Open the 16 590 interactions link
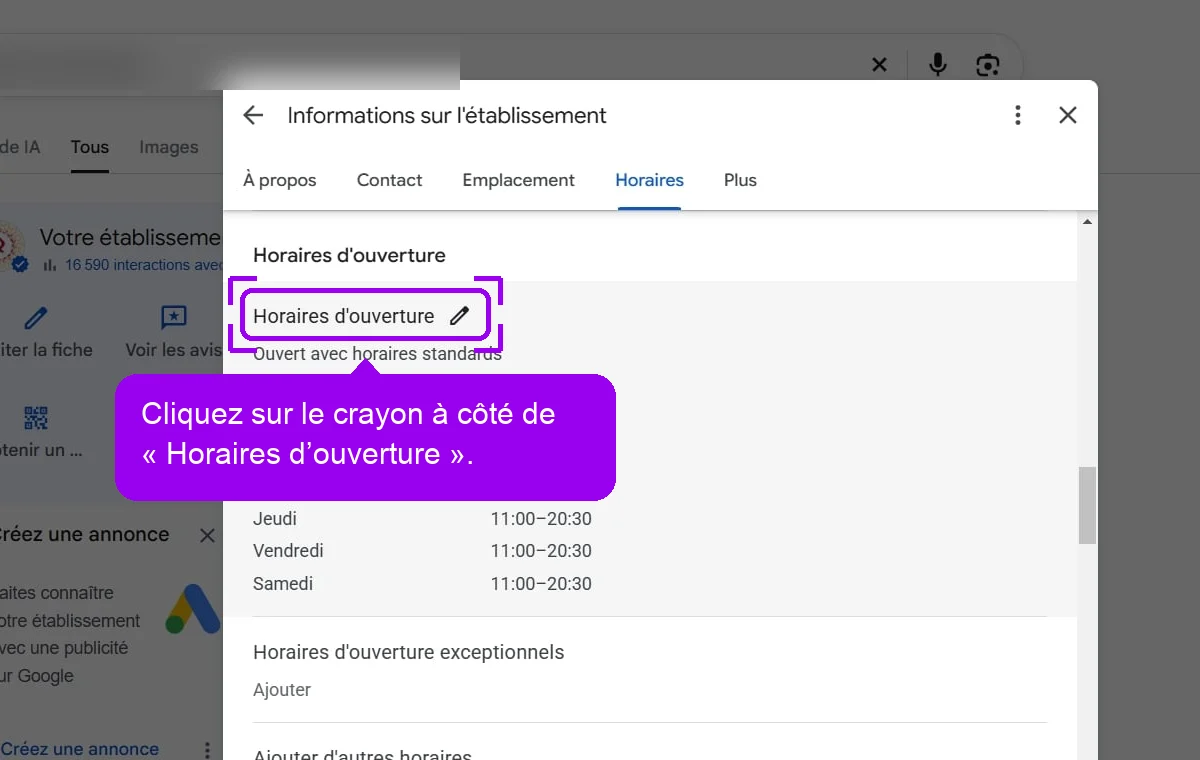Image resolution: width=1200 pixels, height=760 pixels. tap(144, 265)
